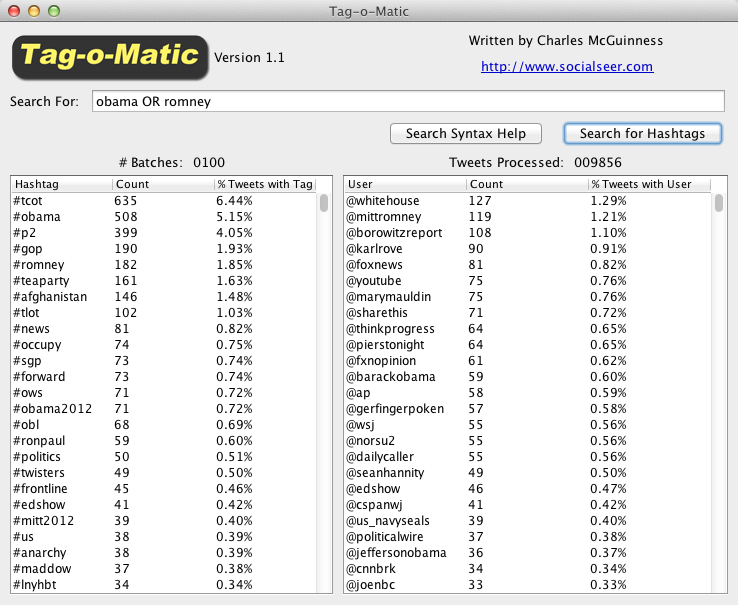Select the @sharethis user row
This screenshot has width=738, height=605.
528,313
